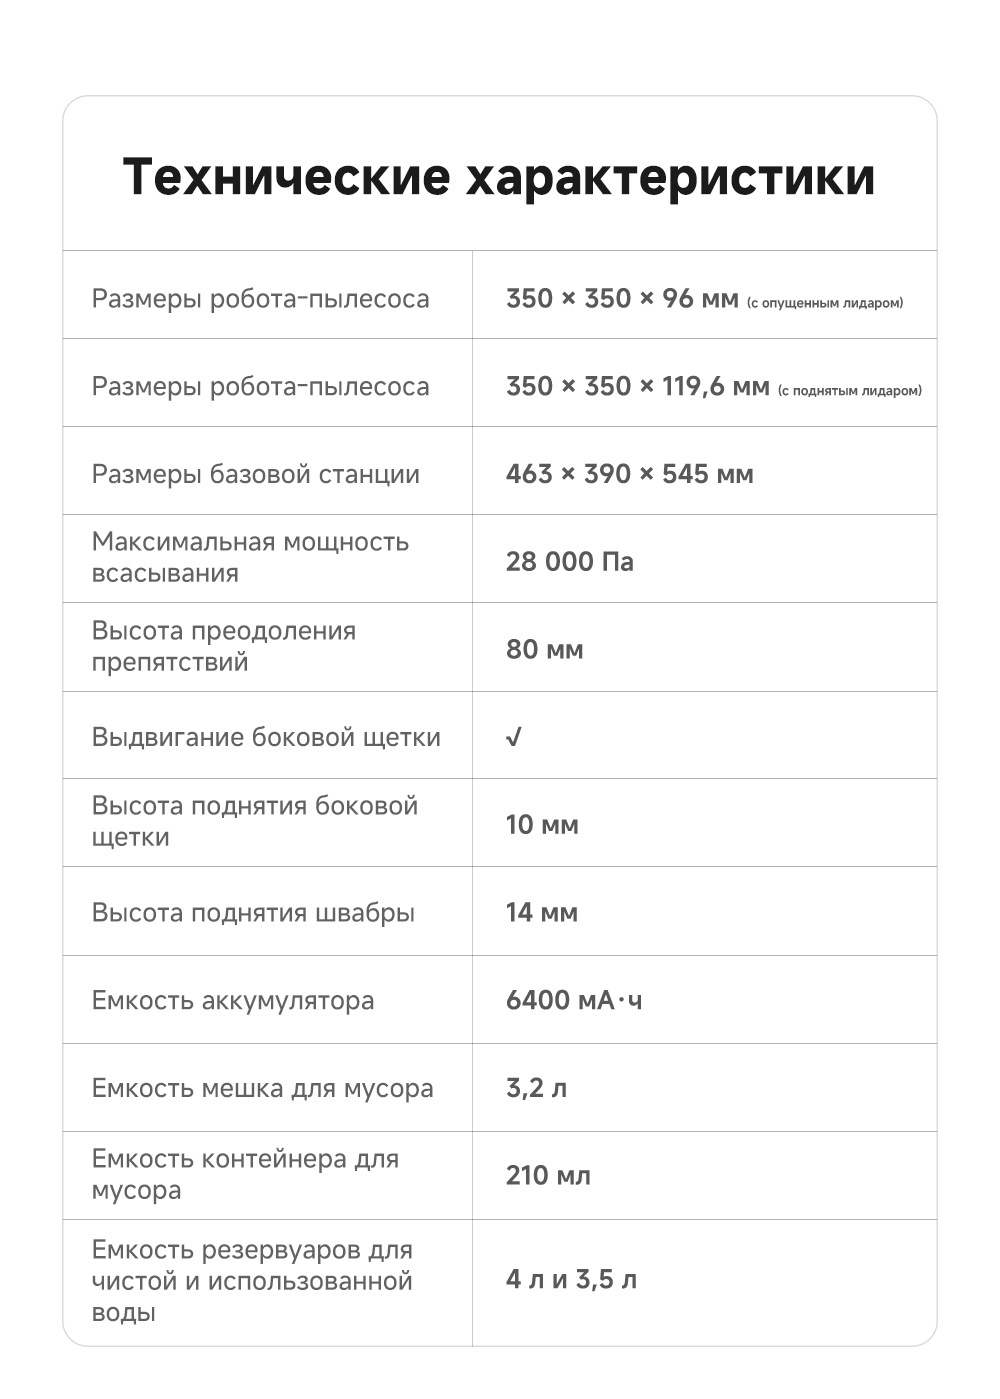Click the '80 мм' value
This screenshot has width=1000, height=1399.
pos(544,649)
